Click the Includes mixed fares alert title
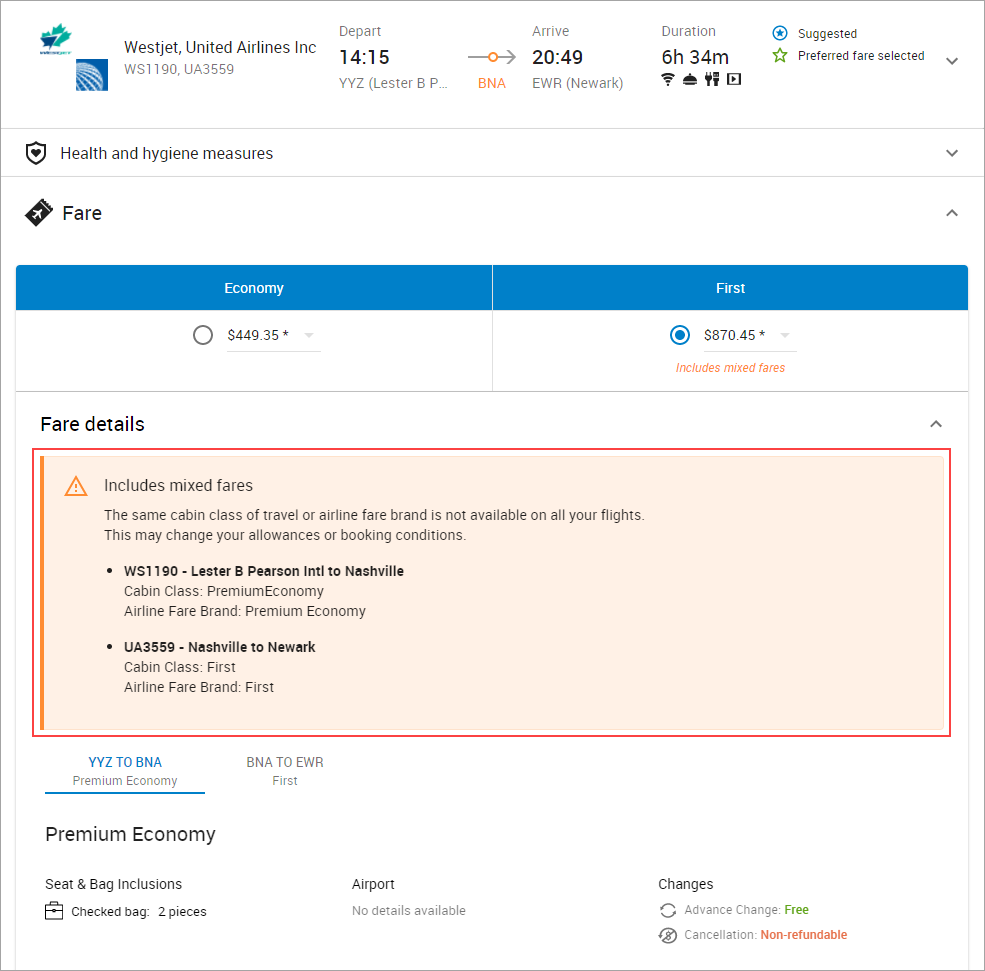985x971 pixels. [178, 486]
